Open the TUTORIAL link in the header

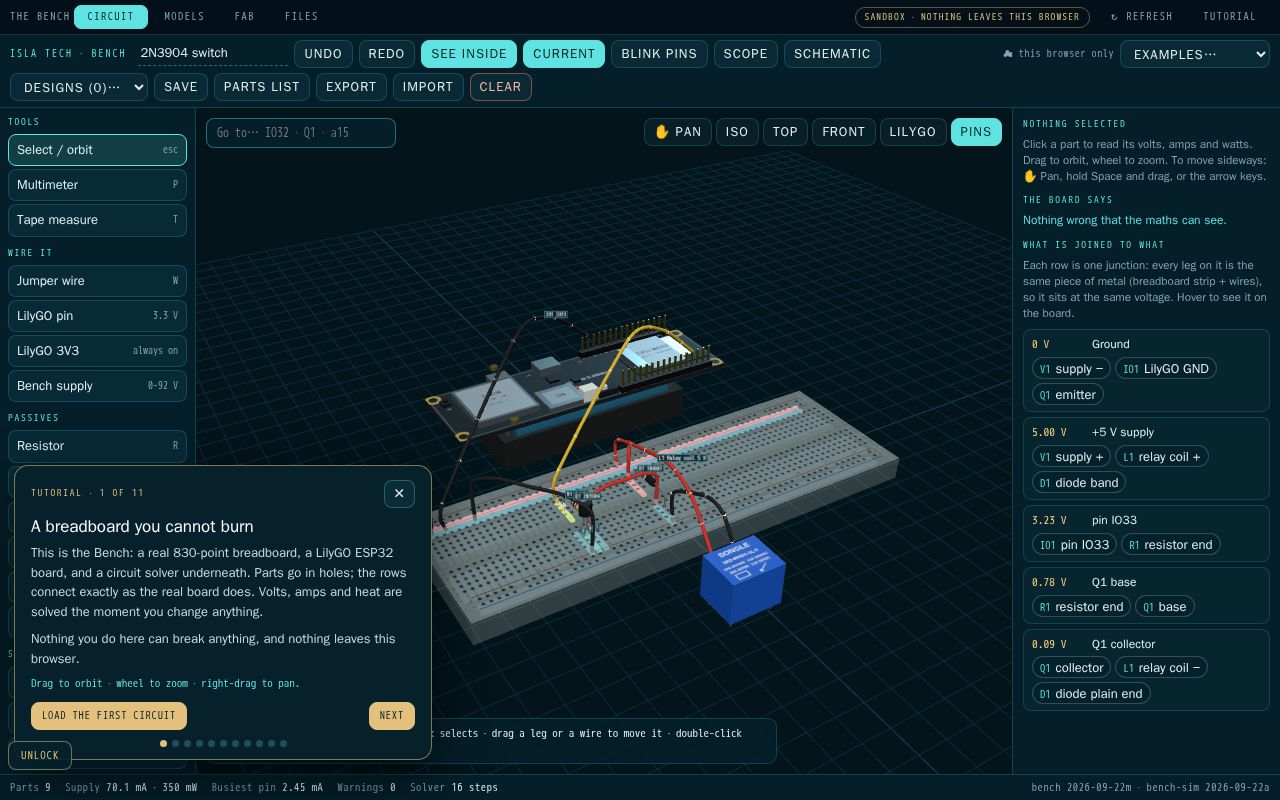point(1229,17)
